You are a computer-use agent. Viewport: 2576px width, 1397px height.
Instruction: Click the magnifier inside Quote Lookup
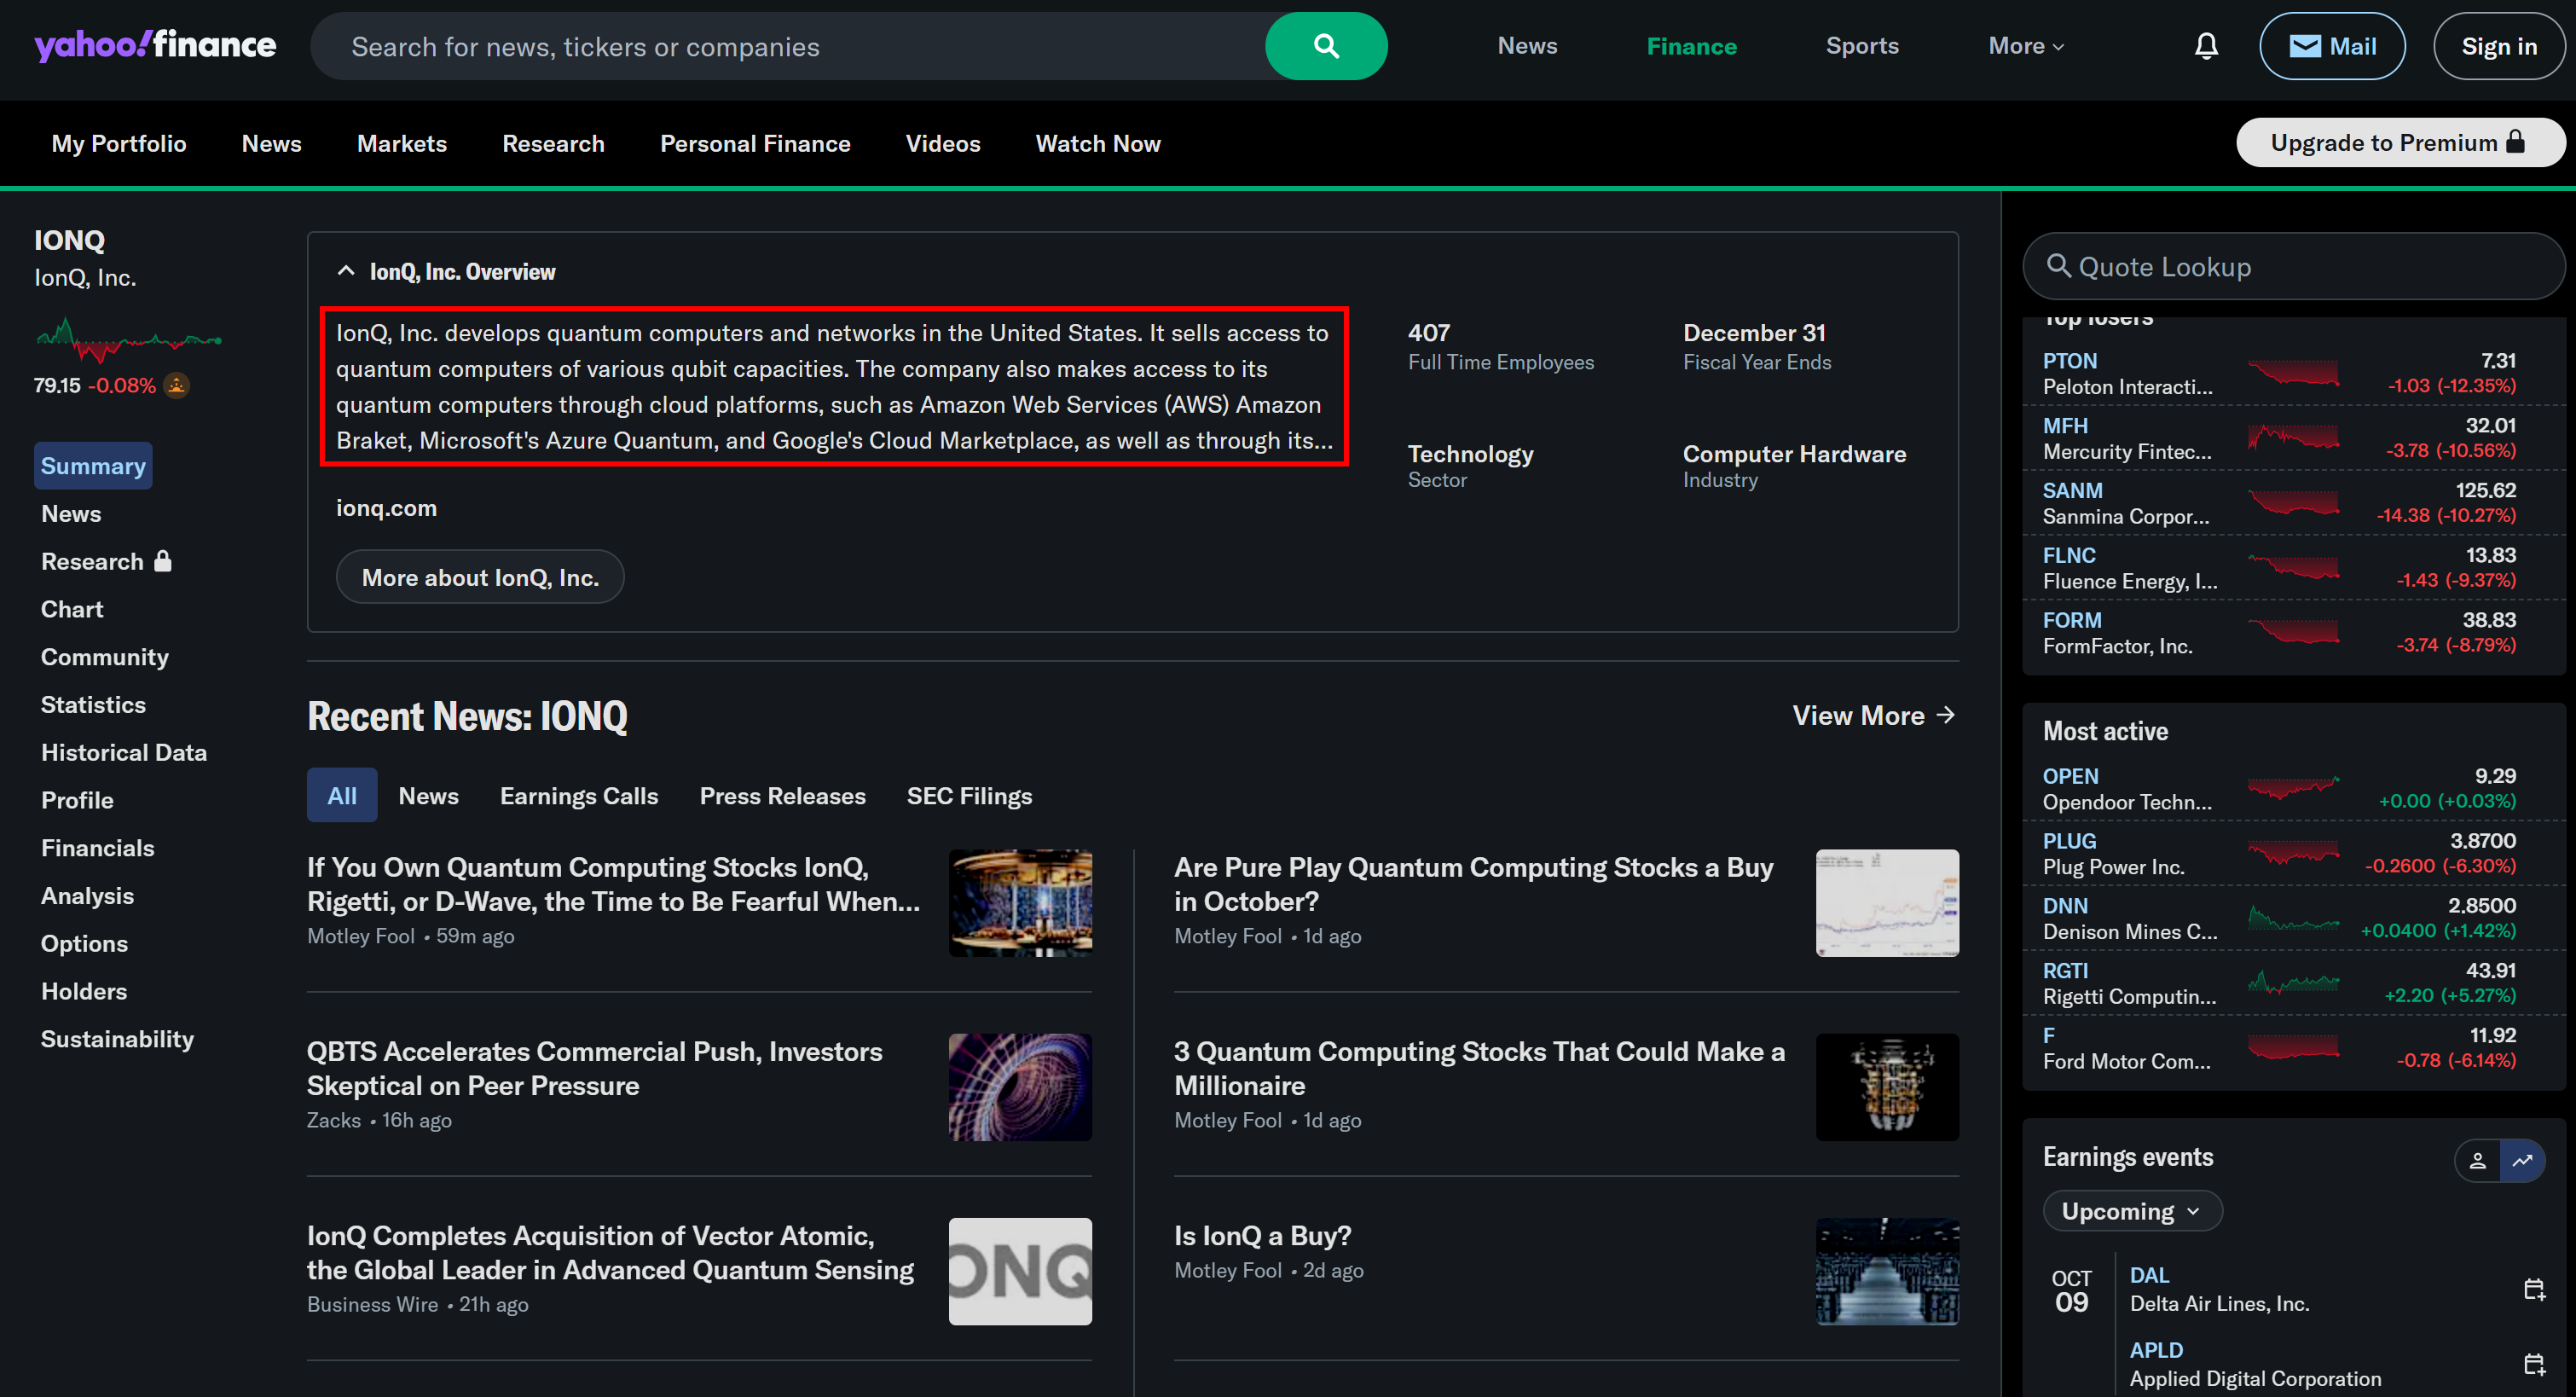[2061, 266]
